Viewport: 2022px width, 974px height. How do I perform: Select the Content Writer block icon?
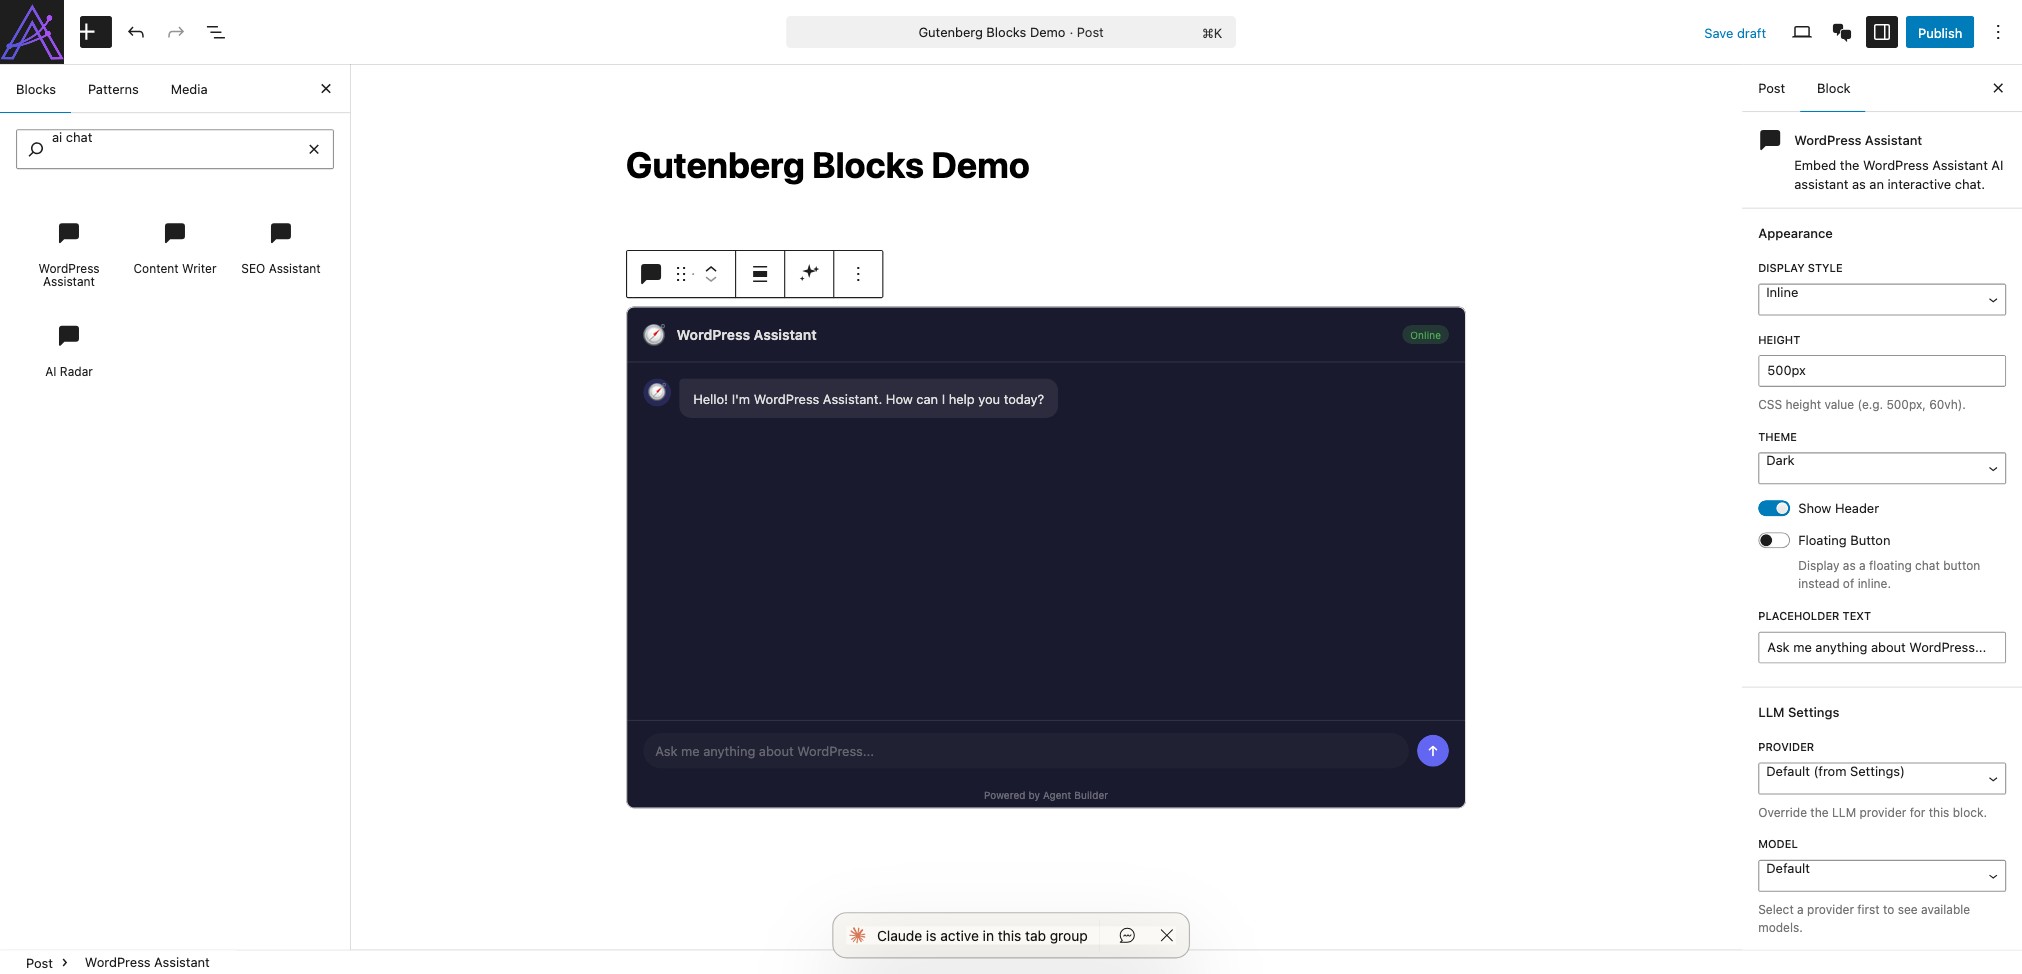pyautogui.click(x=174, y=233)
